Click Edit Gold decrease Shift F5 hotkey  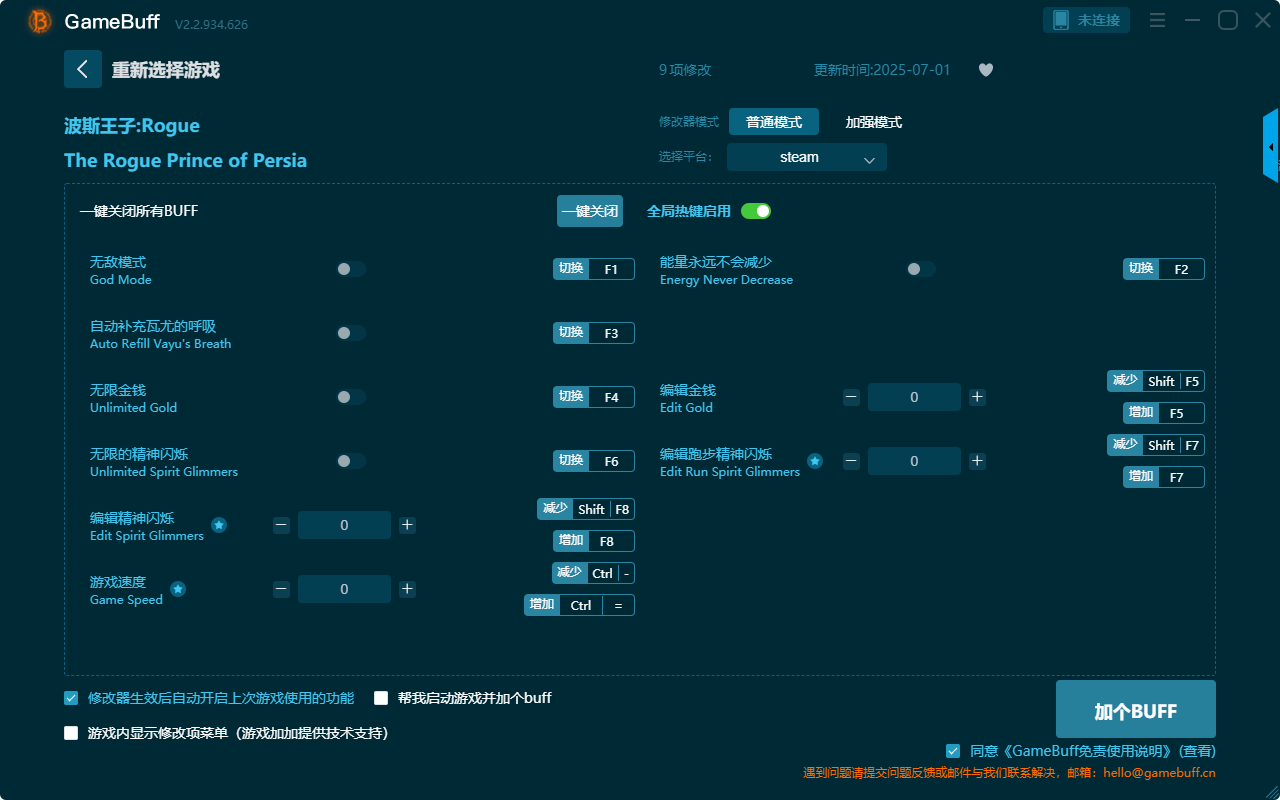point(1156,381)
